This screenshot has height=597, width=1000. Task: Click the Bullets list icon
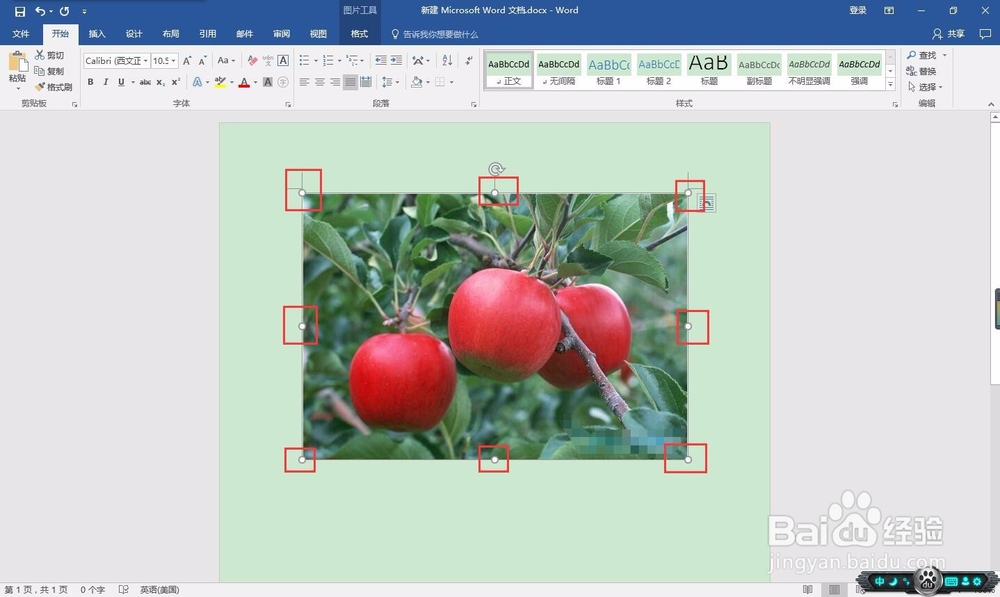tap(304, 61)
